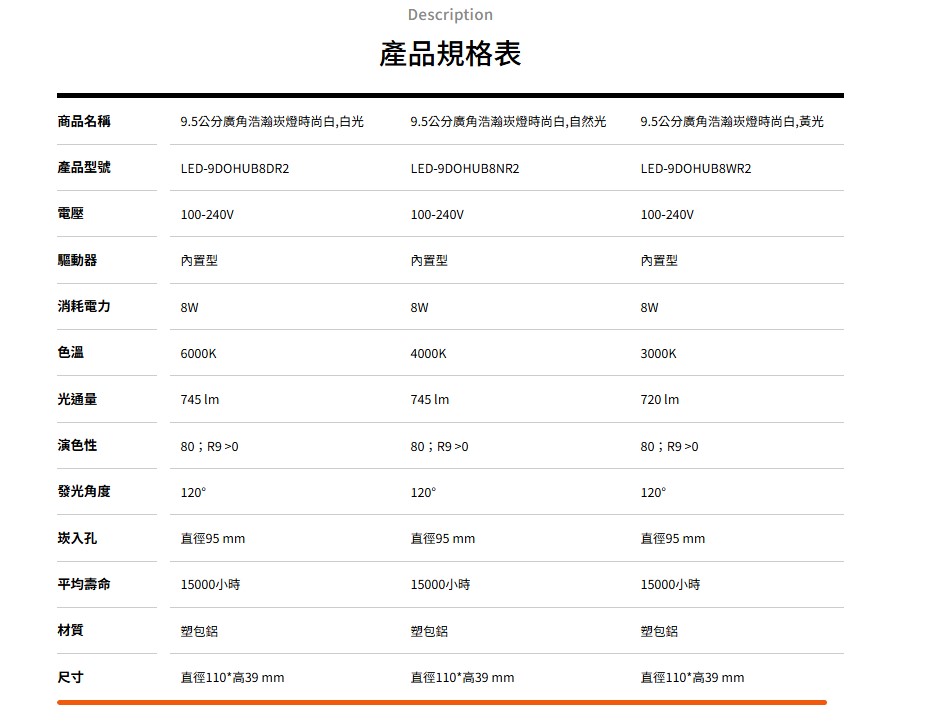Screen dimensions: 925x727
Task: Click 15000小時 in the LED-9DOHUB8DR2 column
Action: [210, 584]
